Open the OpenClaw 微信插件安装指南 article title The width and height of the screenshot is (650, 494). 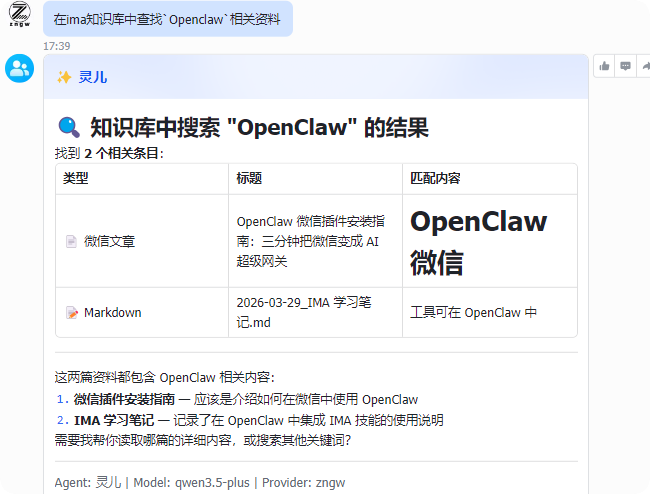pos(307,241)
